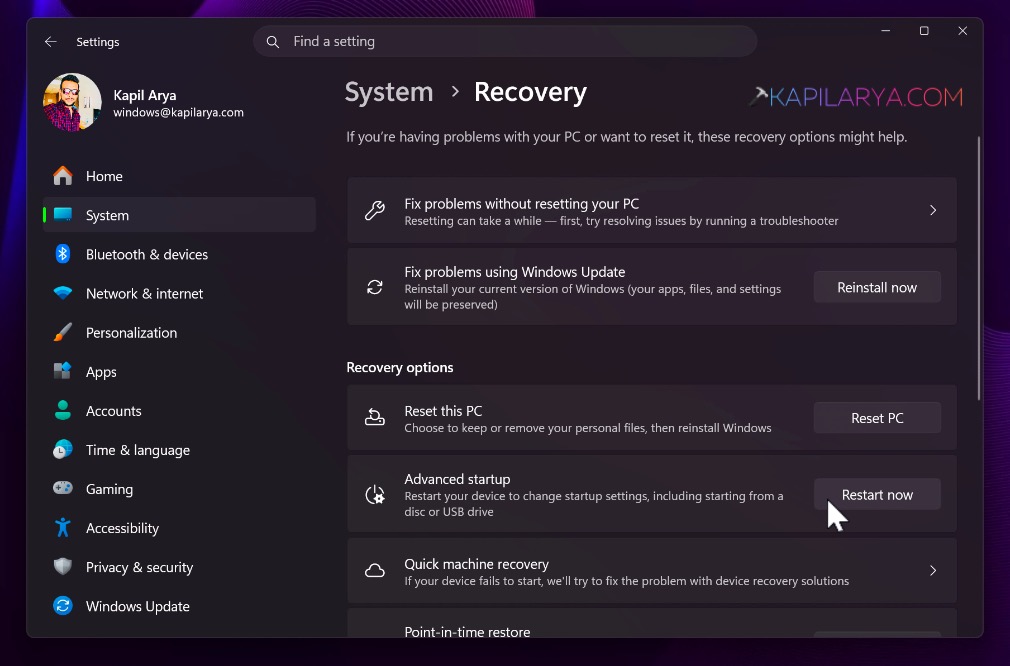
Task: Click the Windows Update sync icon
Action: coord(62,606)
